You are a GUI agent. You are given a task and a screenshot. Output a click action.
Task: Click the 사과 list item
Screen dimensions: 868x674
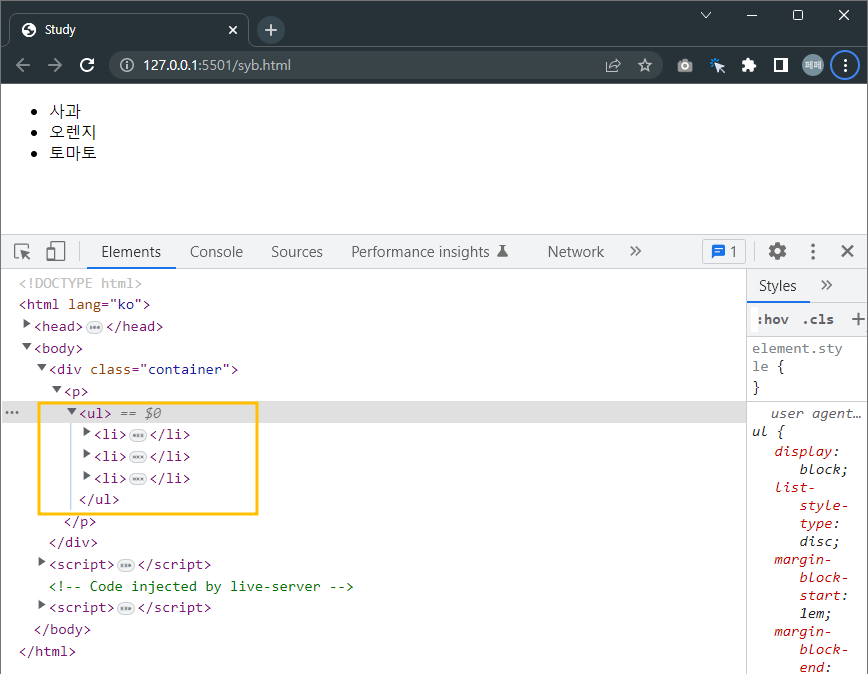(65, 111)
